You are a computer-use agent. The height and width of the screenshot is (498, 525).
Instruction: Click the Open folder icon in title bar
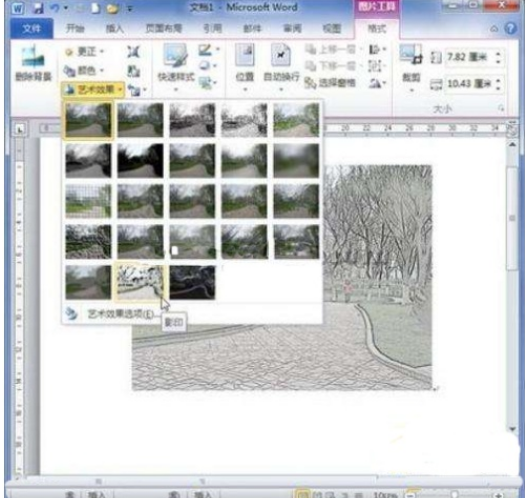click(112, 8)
